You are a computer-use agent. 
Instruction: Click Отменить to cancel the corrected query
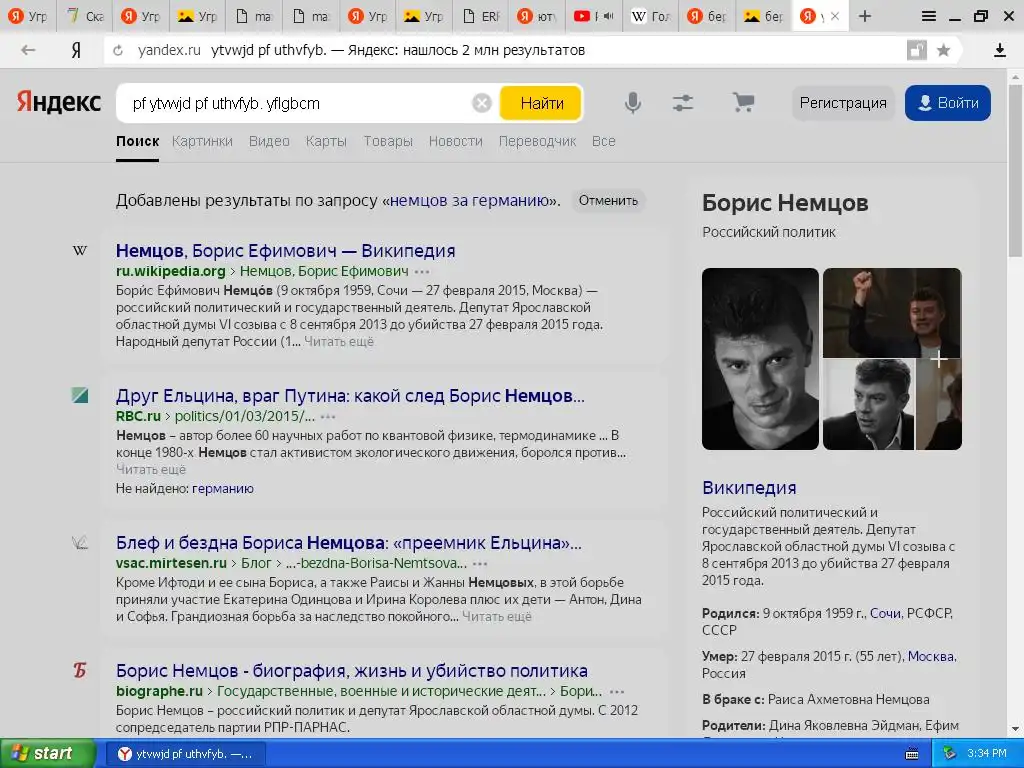(608, 200)
